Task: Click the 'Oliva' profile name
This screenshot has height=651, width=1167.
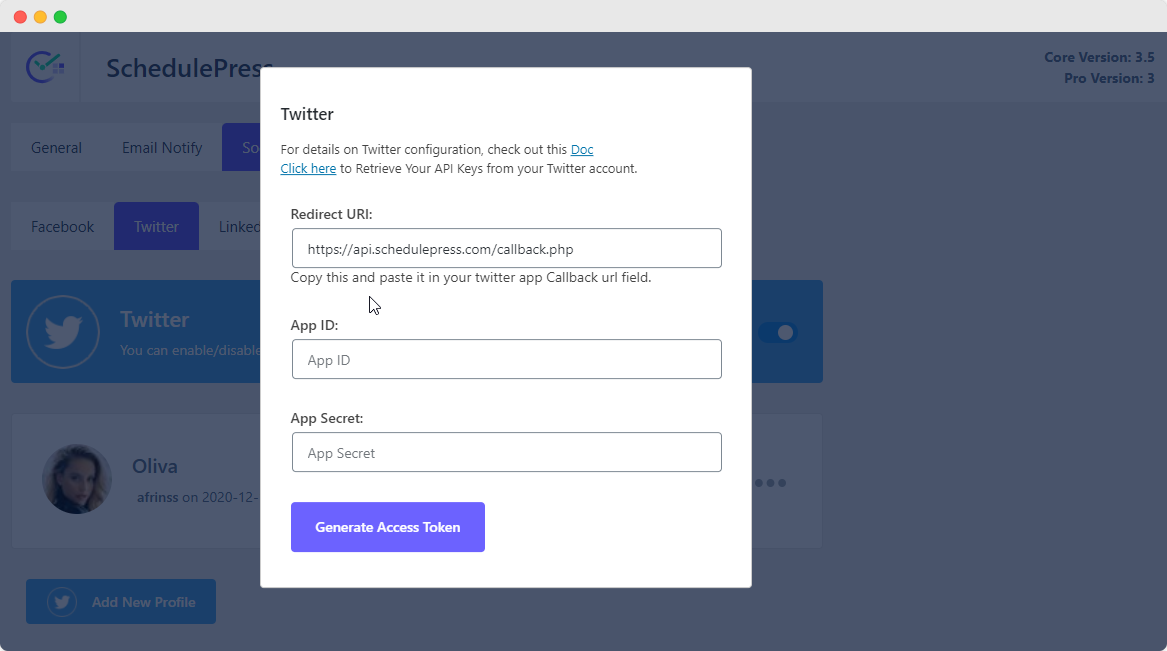Action: coord(155,466)
